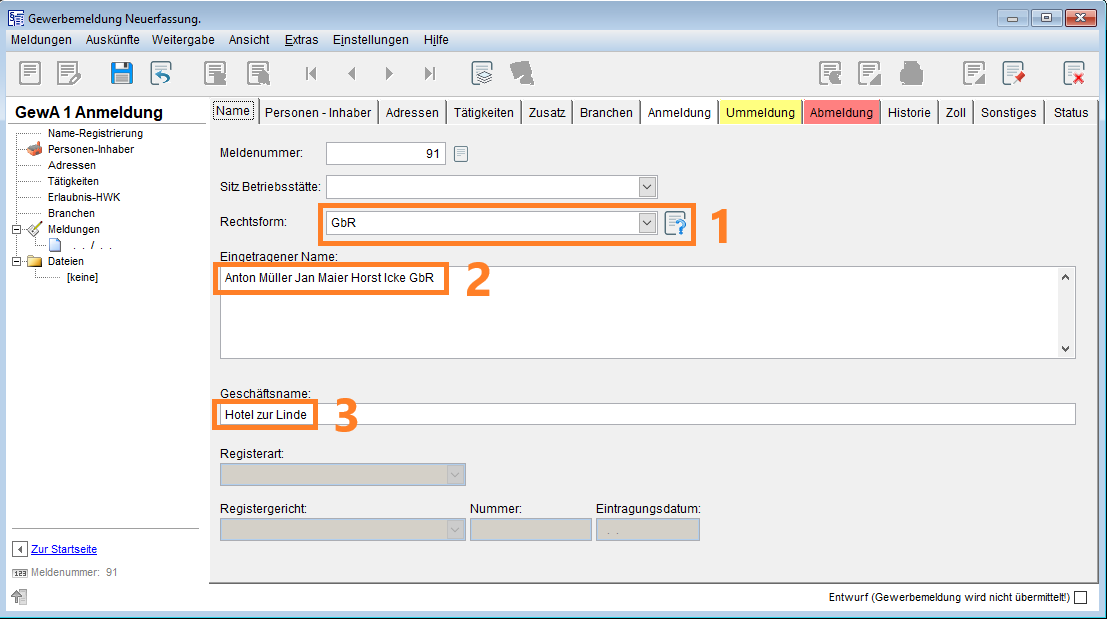Viewport: 1107px width, 620px height.
Task: Open the Sitz Betriebsstätte dropdown
Action: tap(647, 186)
